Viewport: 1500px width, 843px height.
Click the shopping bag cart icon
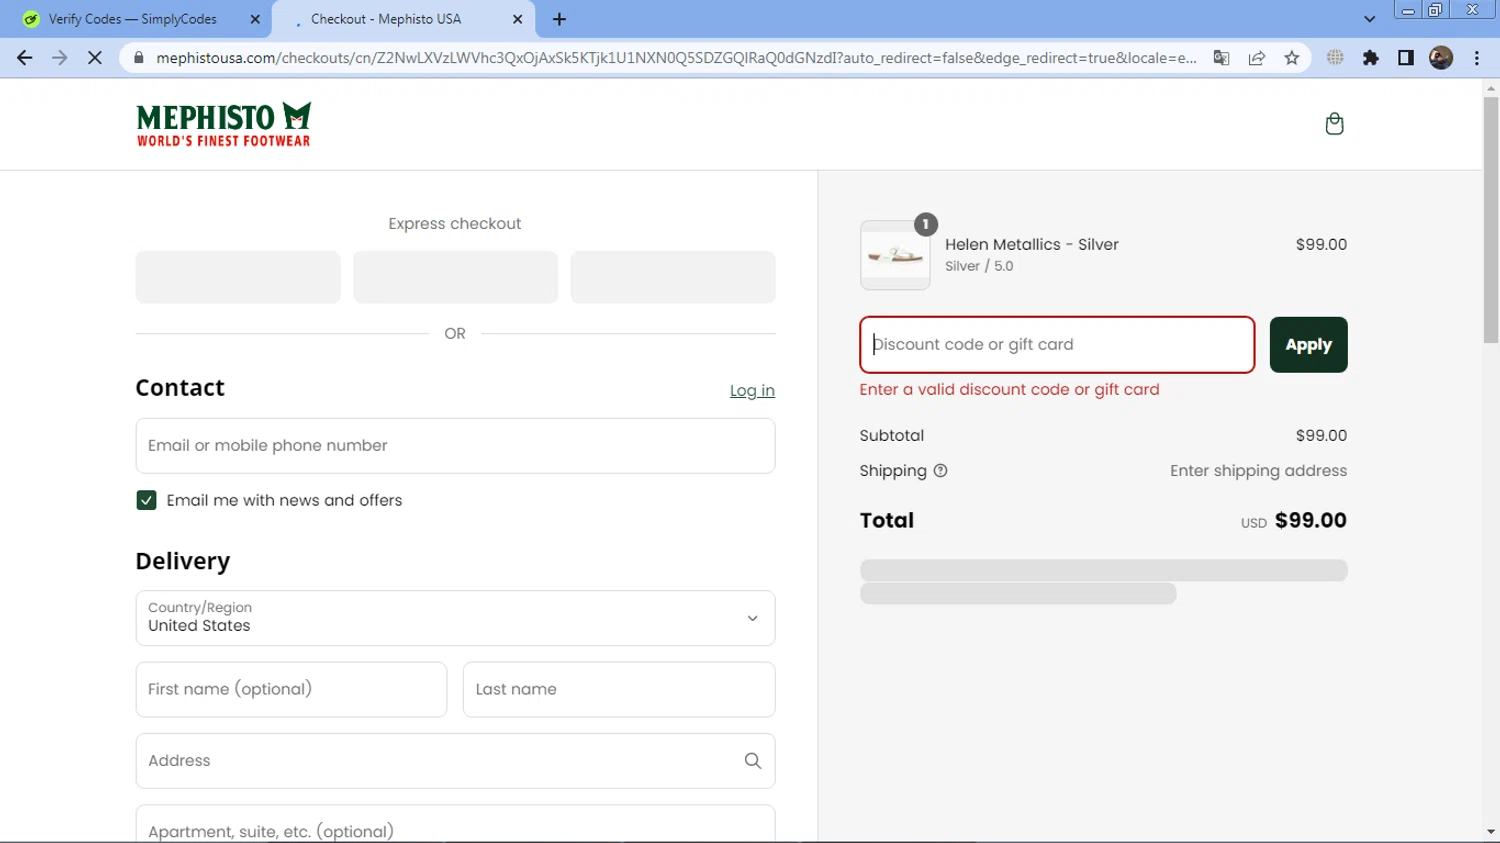pos(1334,124)
